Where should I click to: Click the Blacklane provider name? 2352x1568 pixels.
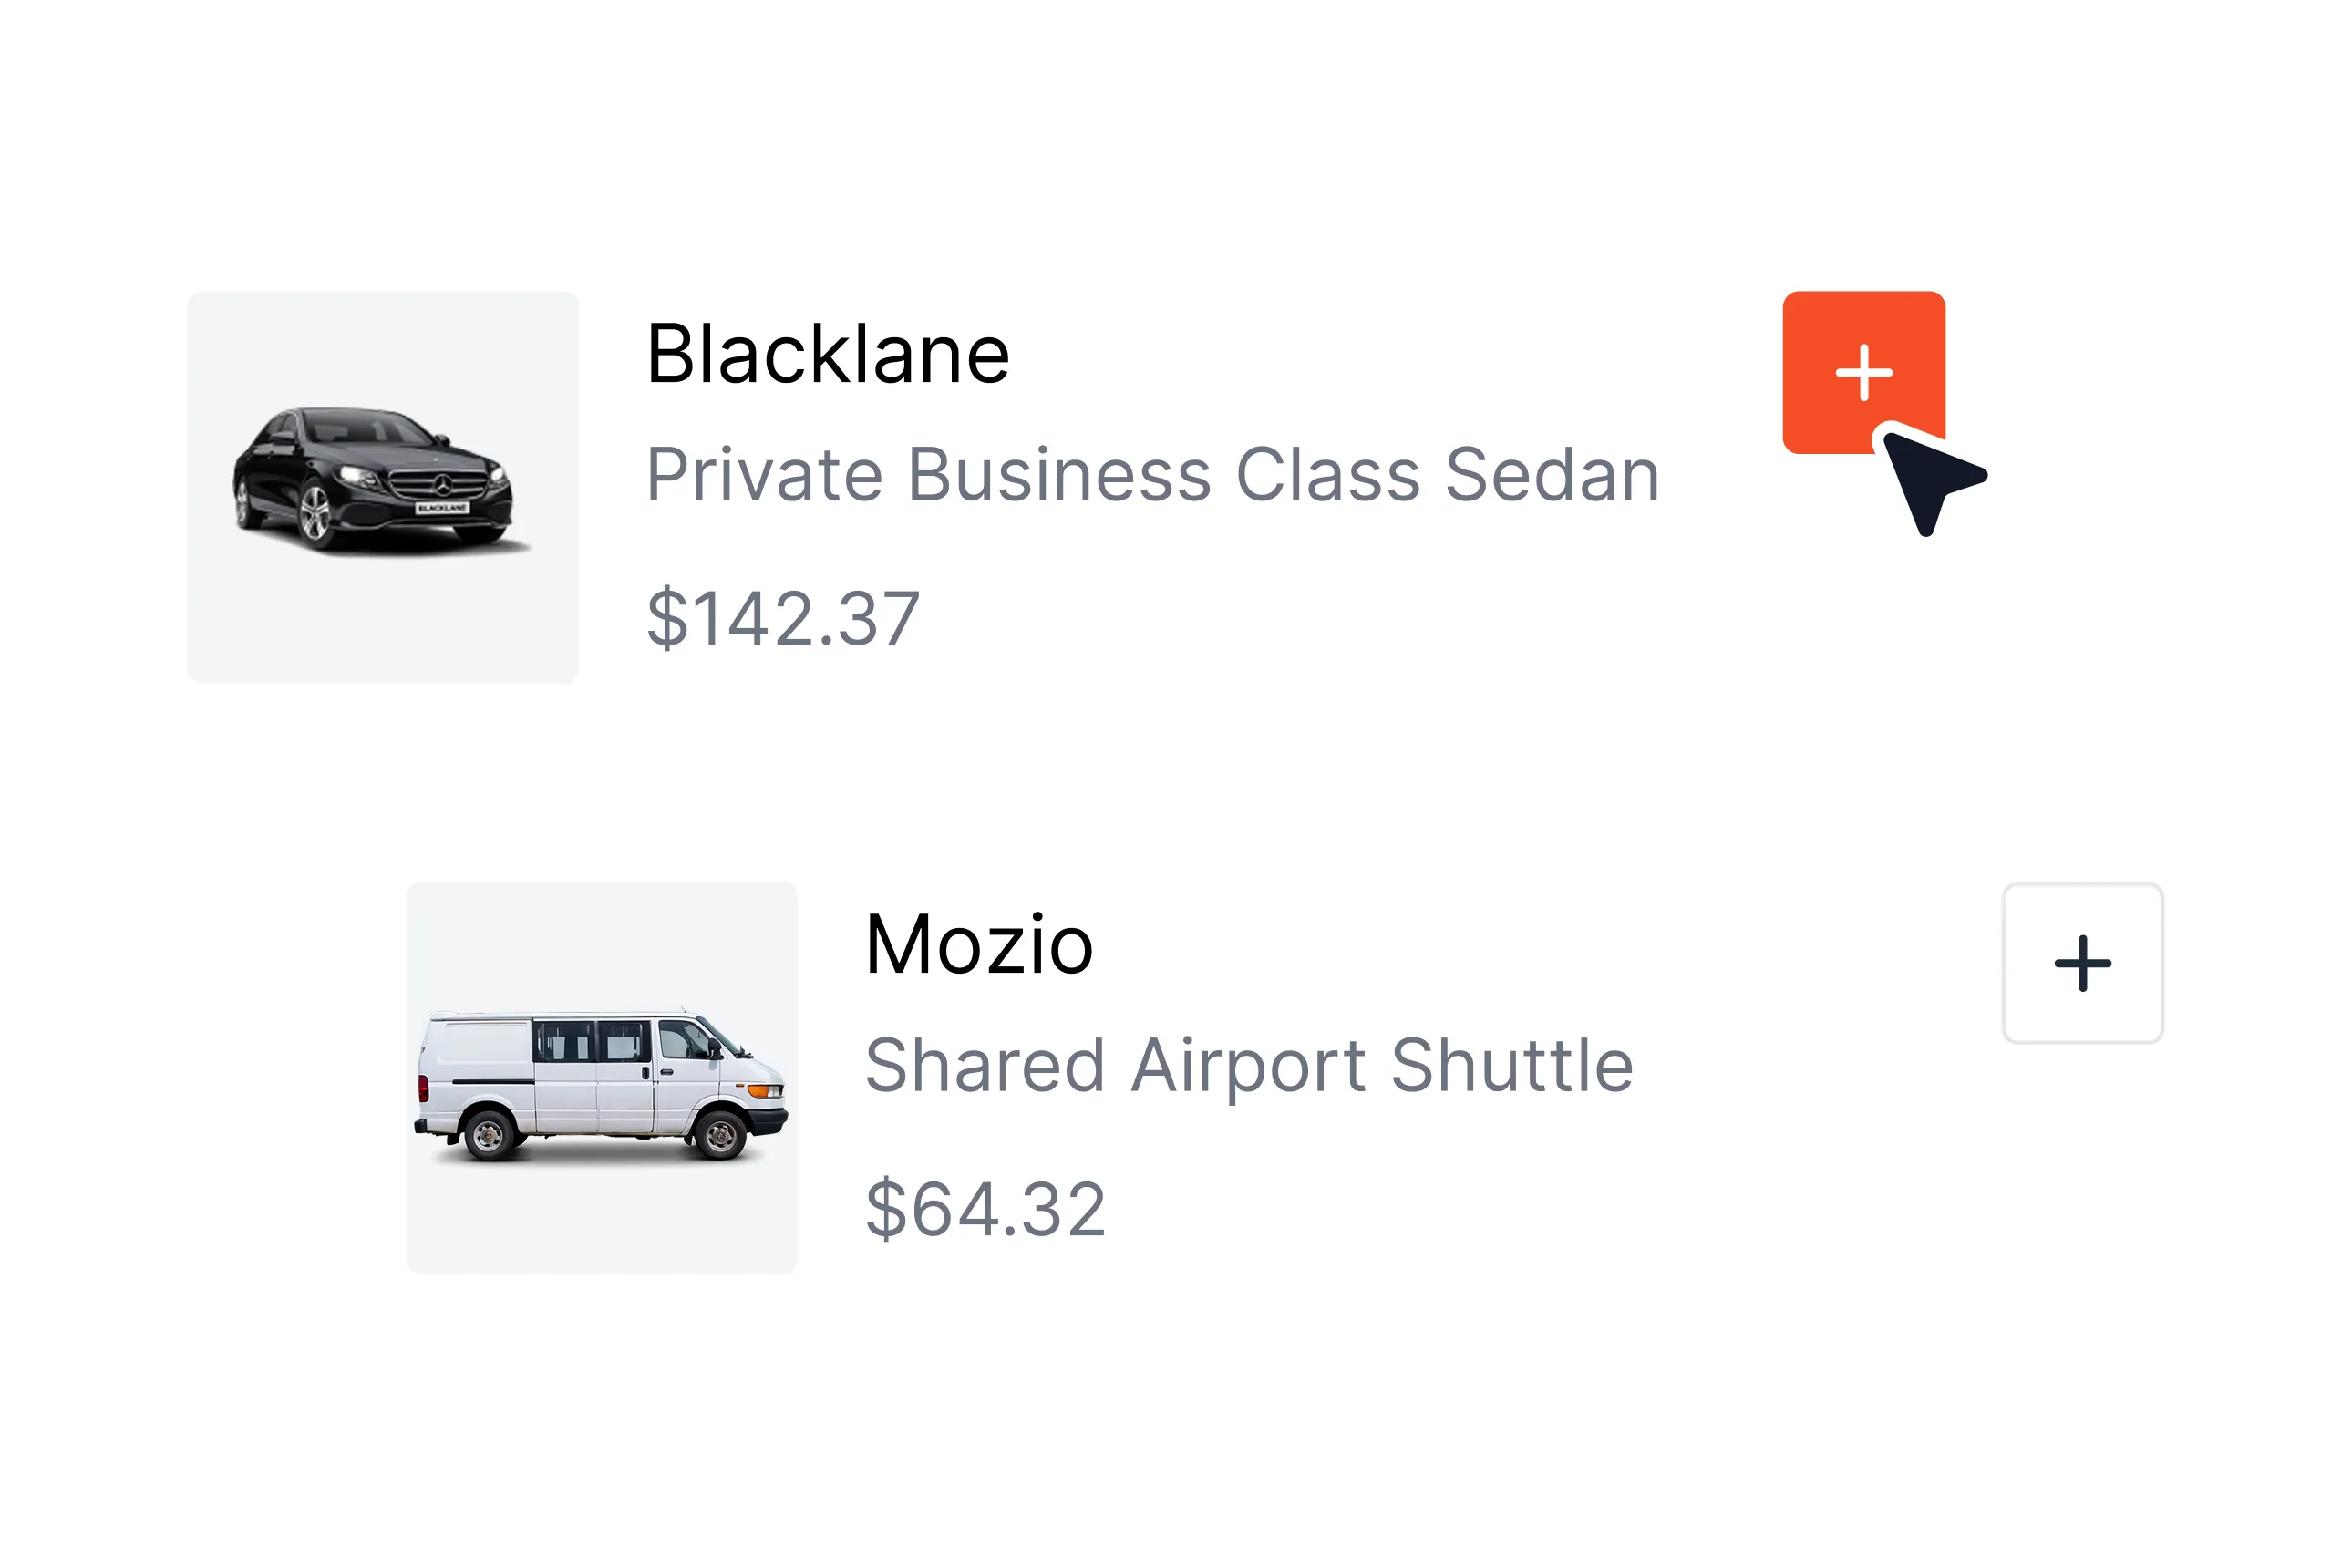coord(828,352)
